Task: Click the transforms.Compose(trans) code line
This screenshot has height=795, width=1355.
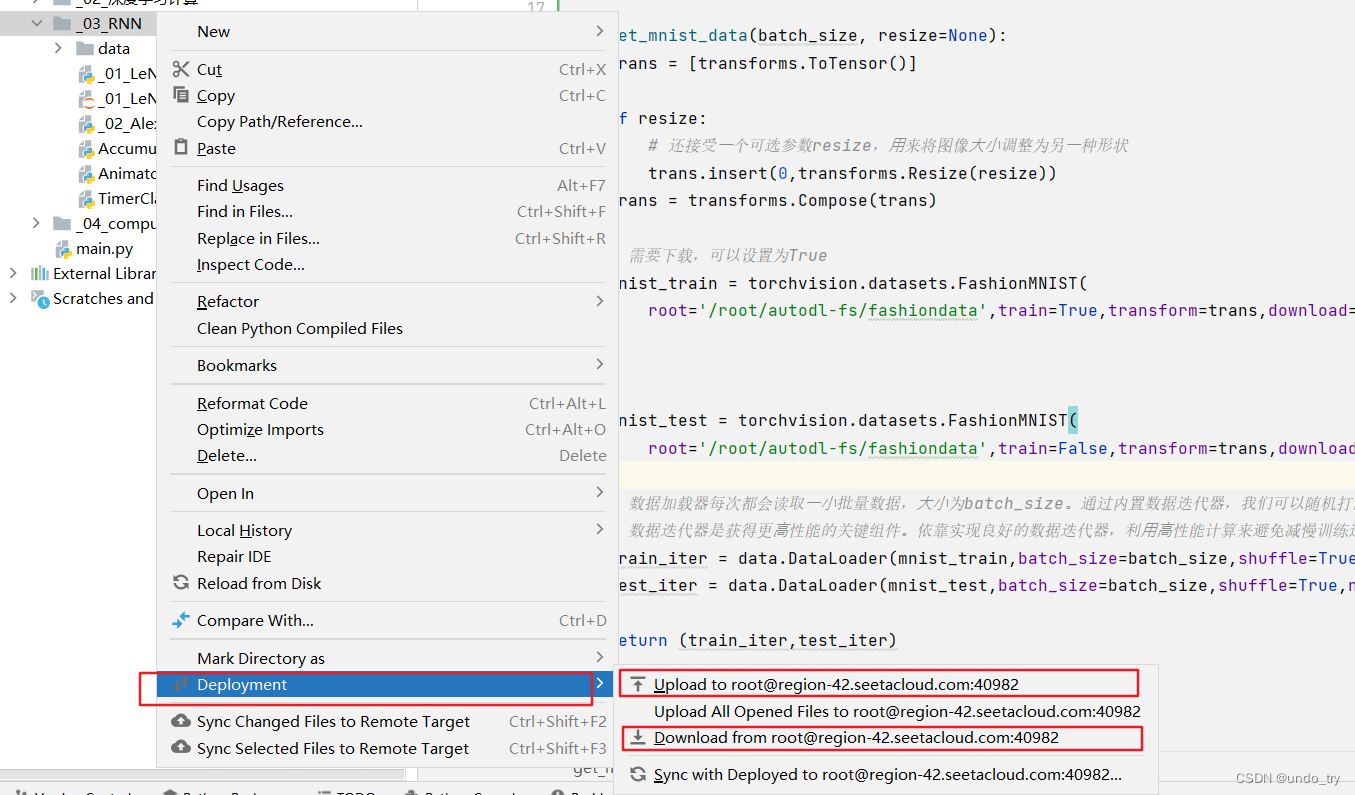Action: pos(777,200)
